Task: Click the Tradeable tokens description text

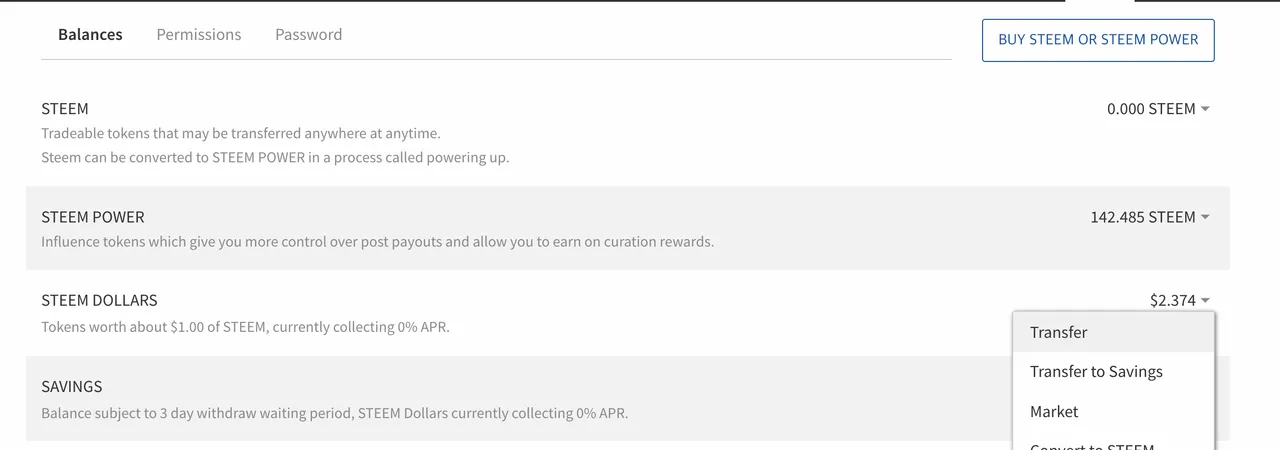Action: tap(241, 133)
